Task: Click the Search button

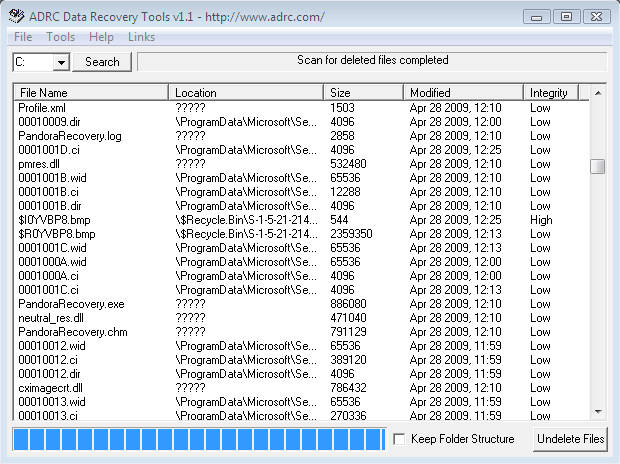Action: point(102,62)
